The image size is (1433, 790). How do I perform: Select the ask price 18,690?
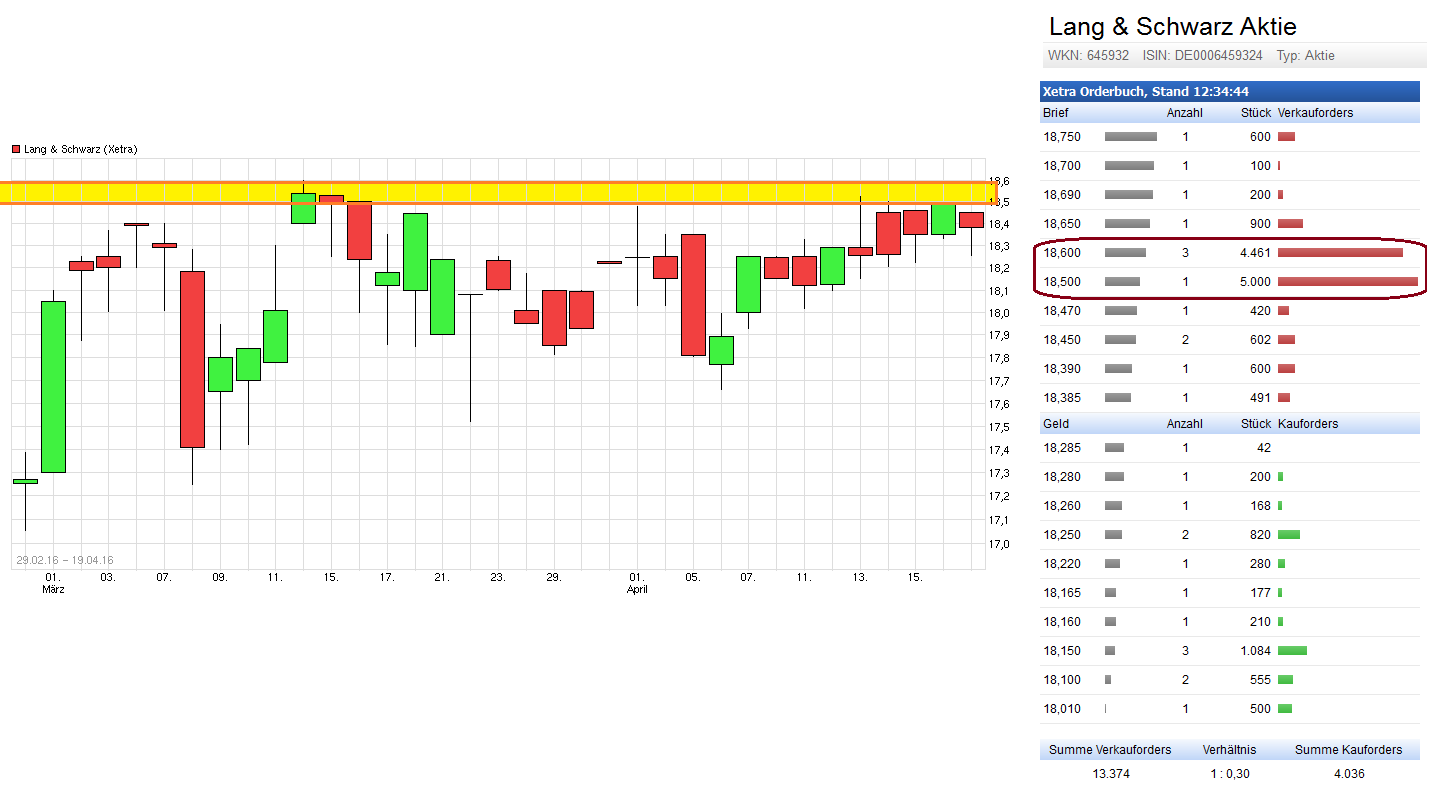(x=1062, y=195)
